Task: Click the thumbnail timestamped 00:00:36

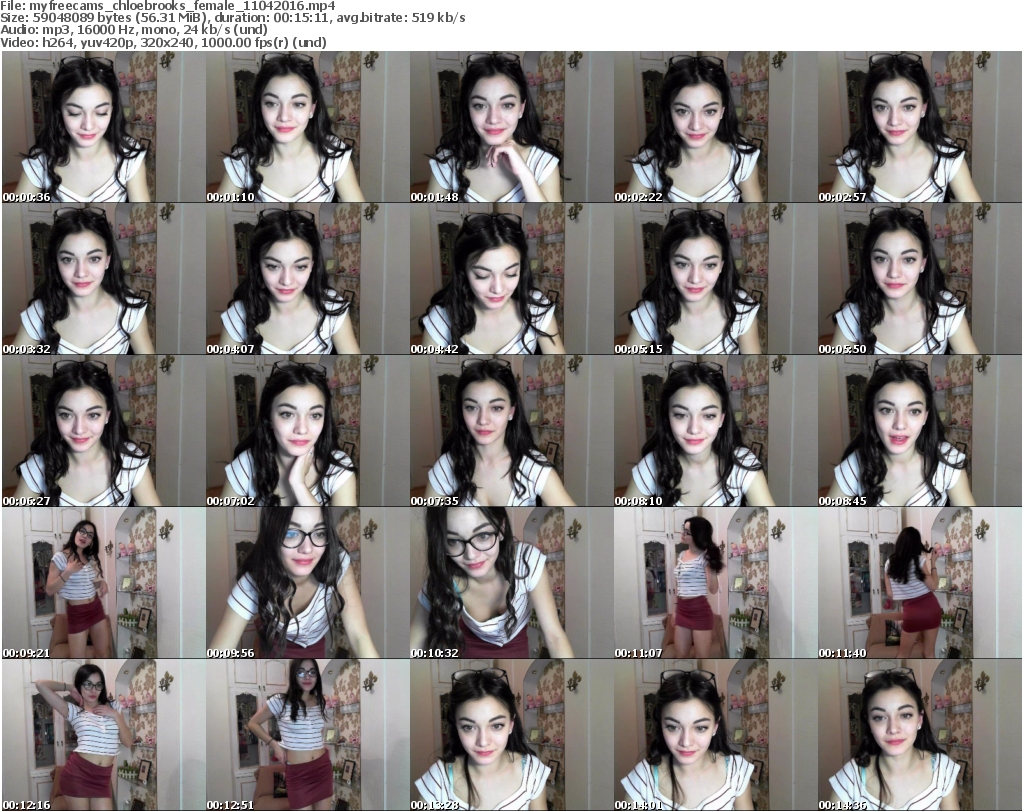Action: tap(103, 128)
